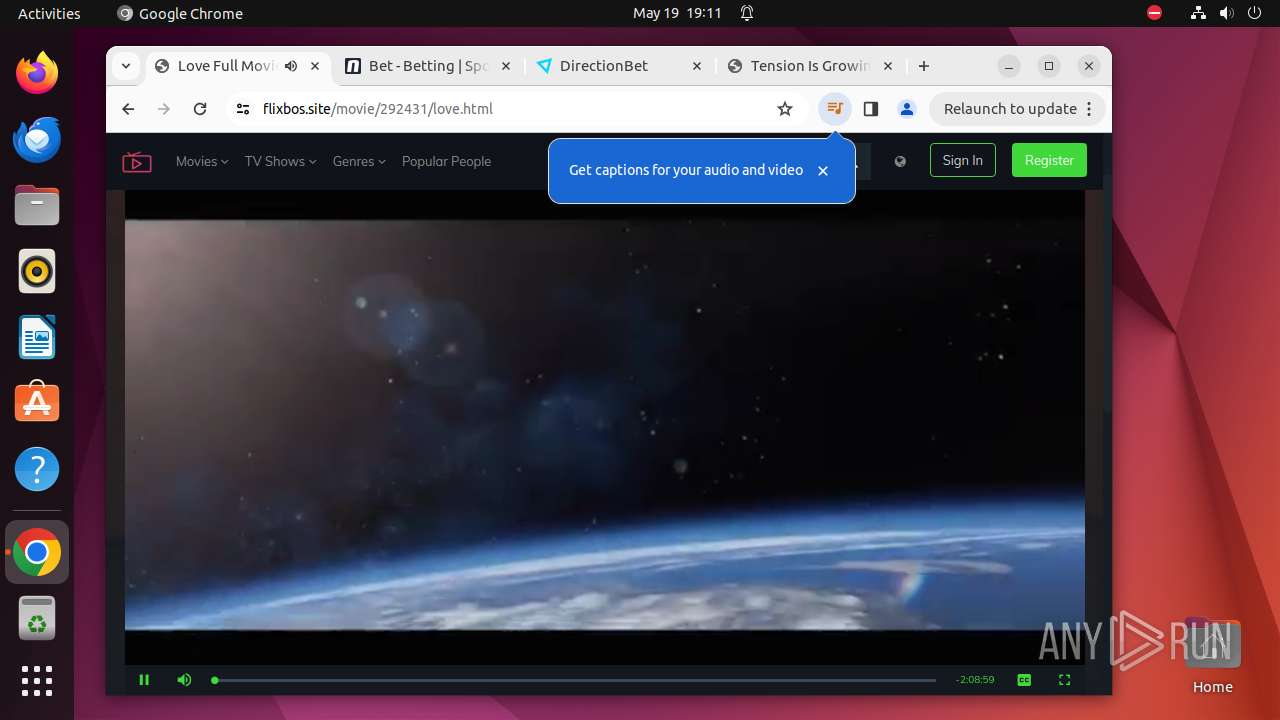Reload the current page
The width and height of the screenshot is (1280, 720).
[x=200, y=109]
